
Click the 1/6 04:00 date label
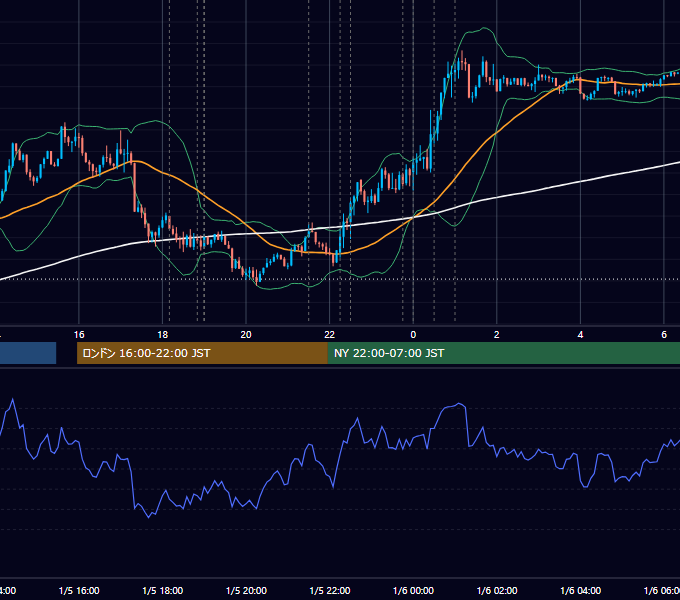[581, 590]
